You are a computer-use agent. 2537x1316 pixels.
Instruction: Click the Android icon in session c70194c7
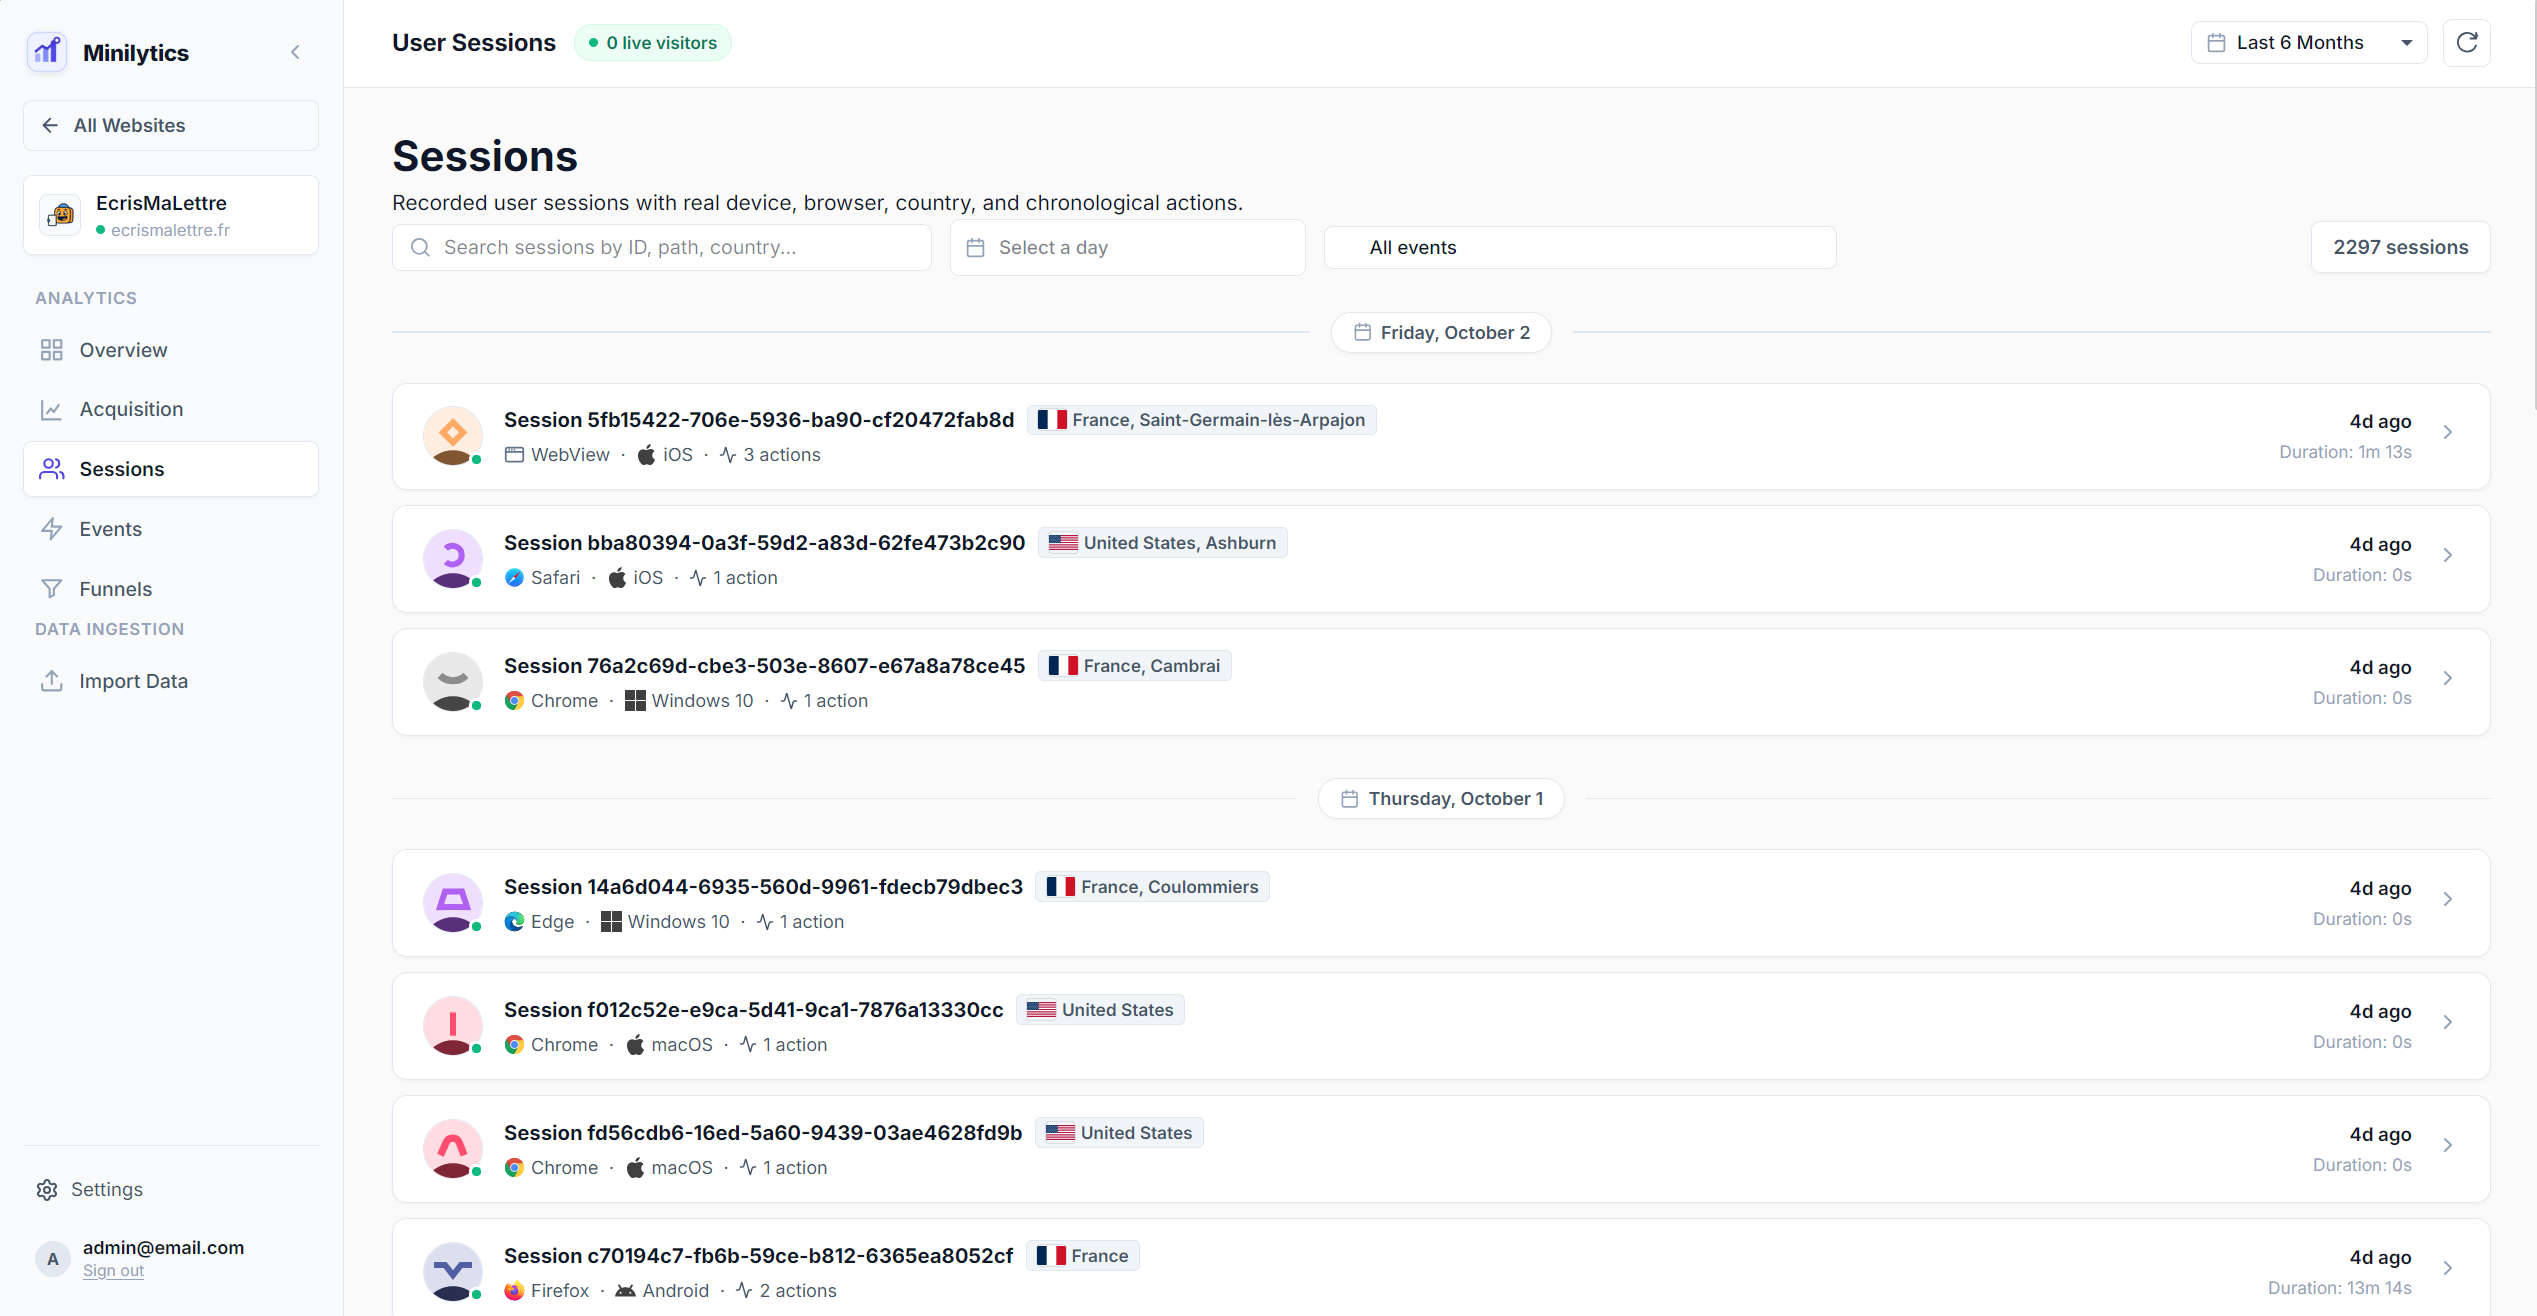click(625, 1291)
